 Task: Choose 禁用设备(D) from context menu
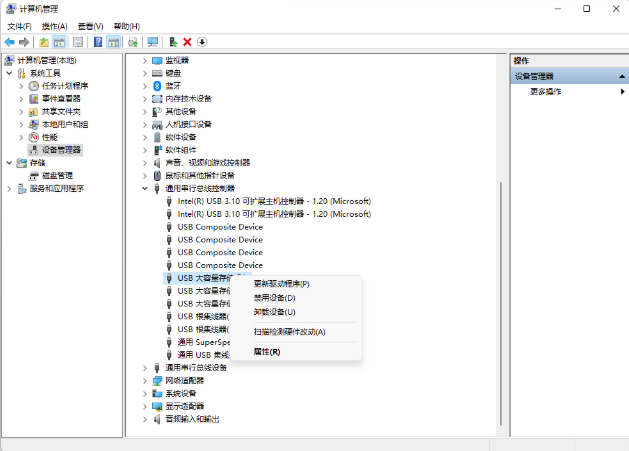pyautogui.click(x=274, y=298)
